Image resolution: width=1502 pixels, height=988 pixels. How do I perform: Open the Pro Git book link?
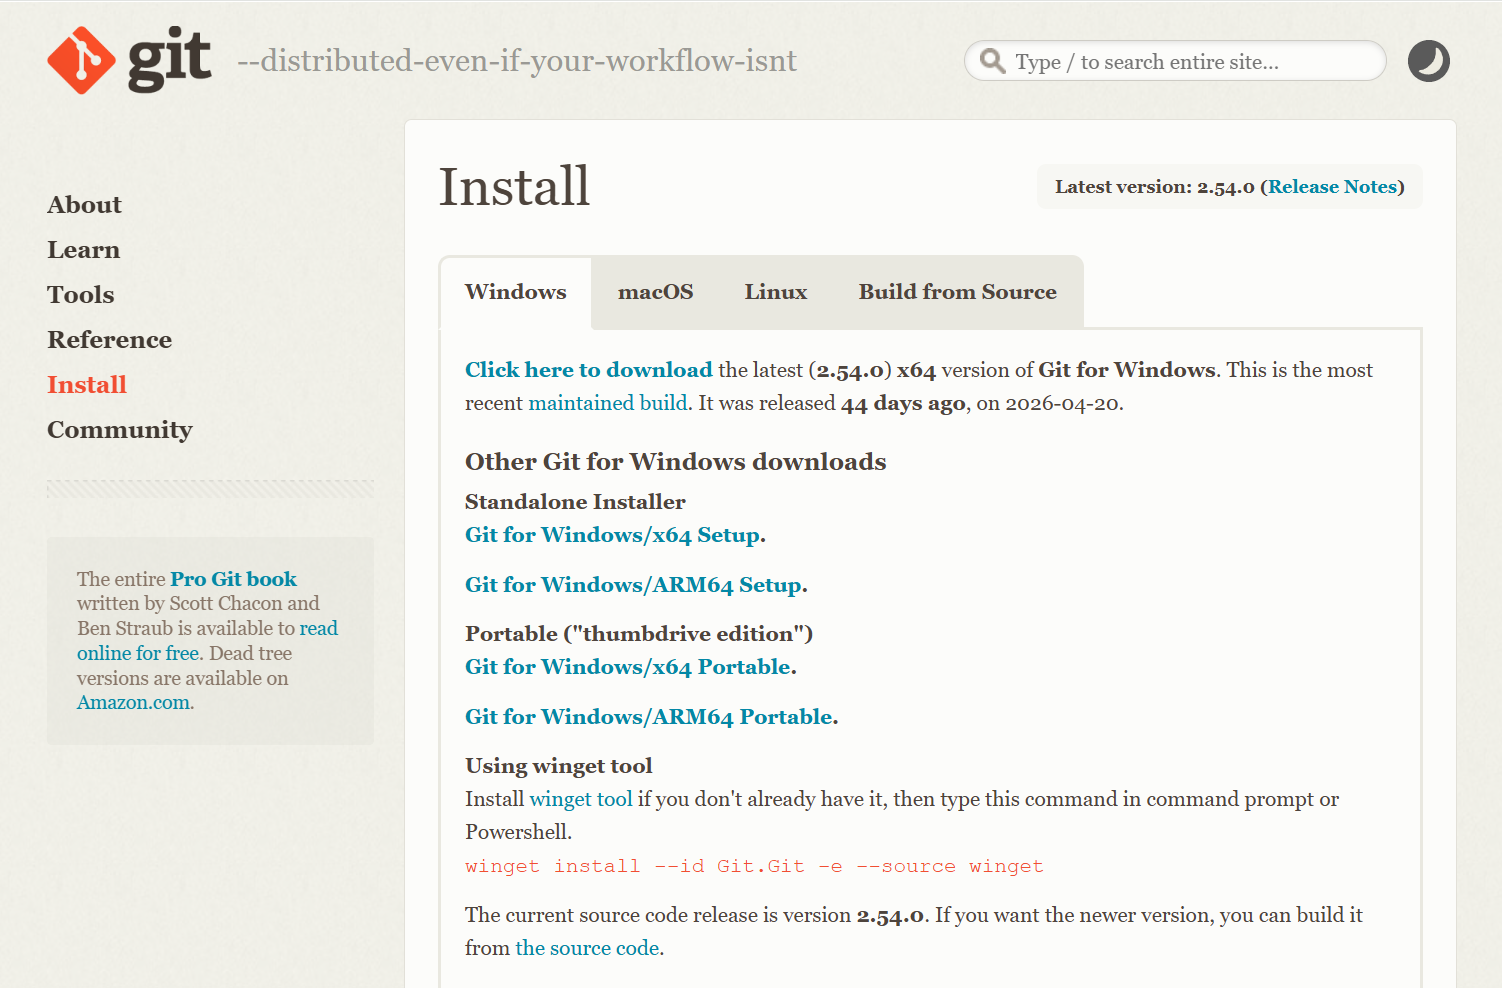point(233,579)
